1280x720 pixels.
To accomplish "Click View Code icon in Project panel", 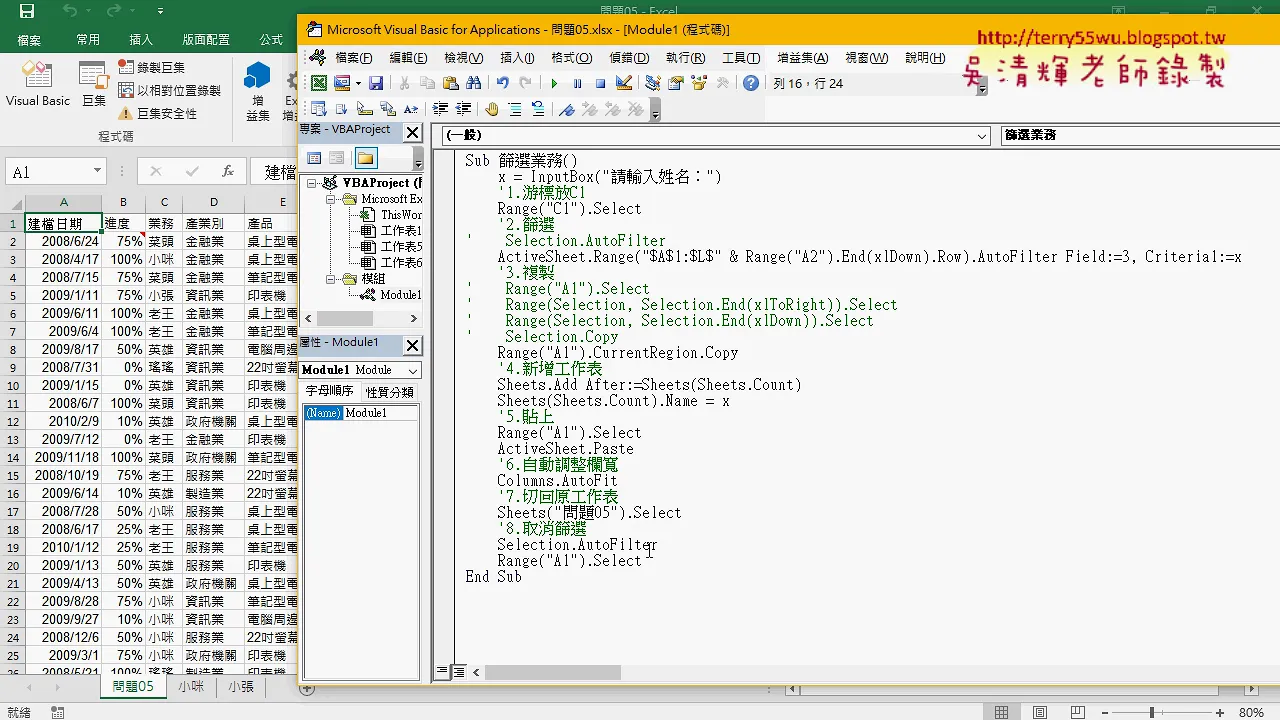I will click(314, 158).
